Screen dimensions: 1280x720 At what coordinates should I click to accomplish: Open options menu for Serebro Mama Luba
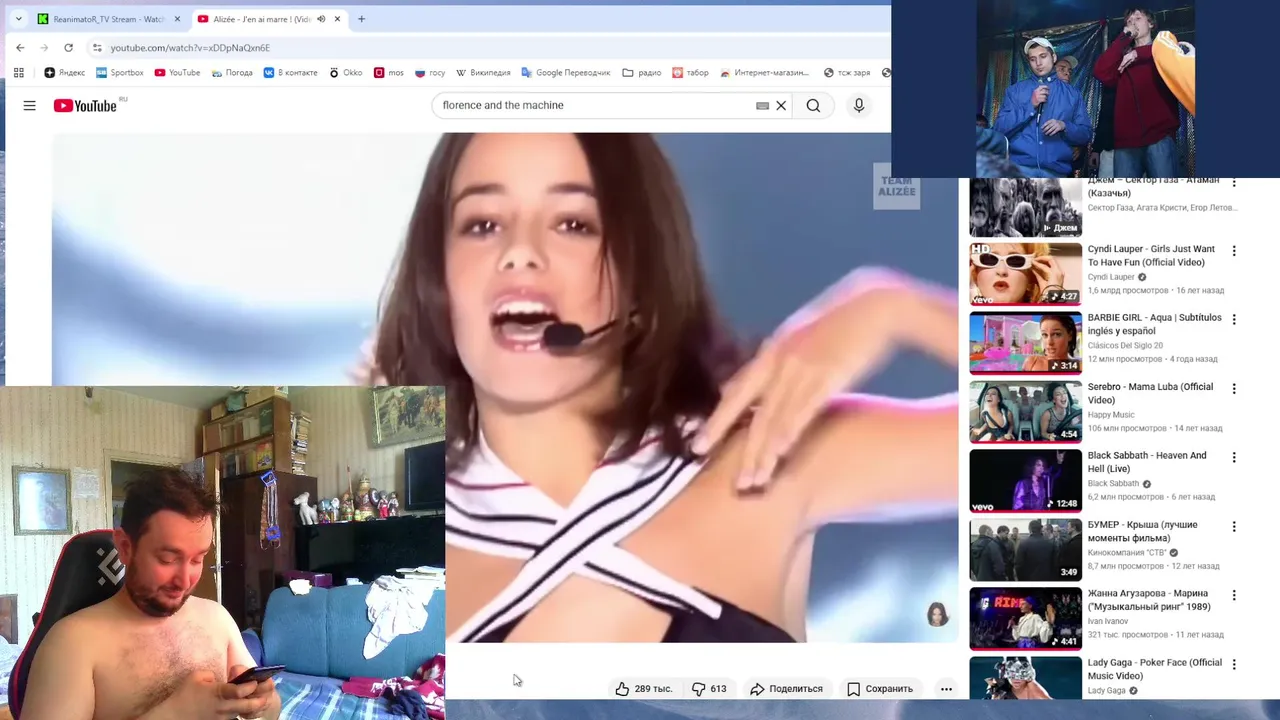(1234, 389)
